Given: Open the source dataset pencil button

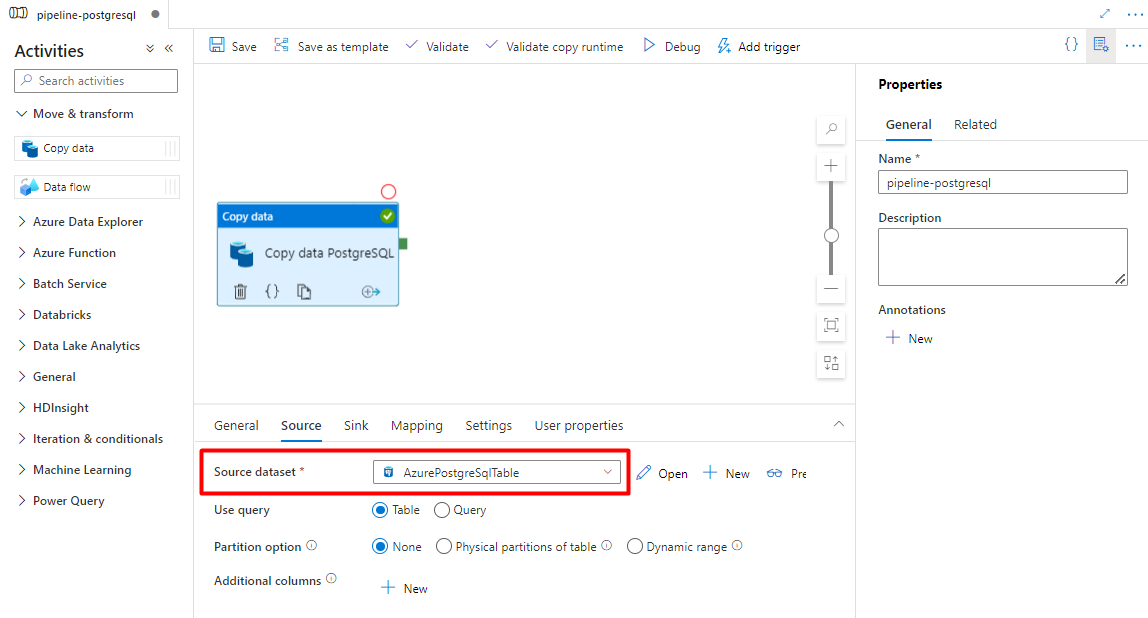Looking at the screenshot, I should (662, 473).
